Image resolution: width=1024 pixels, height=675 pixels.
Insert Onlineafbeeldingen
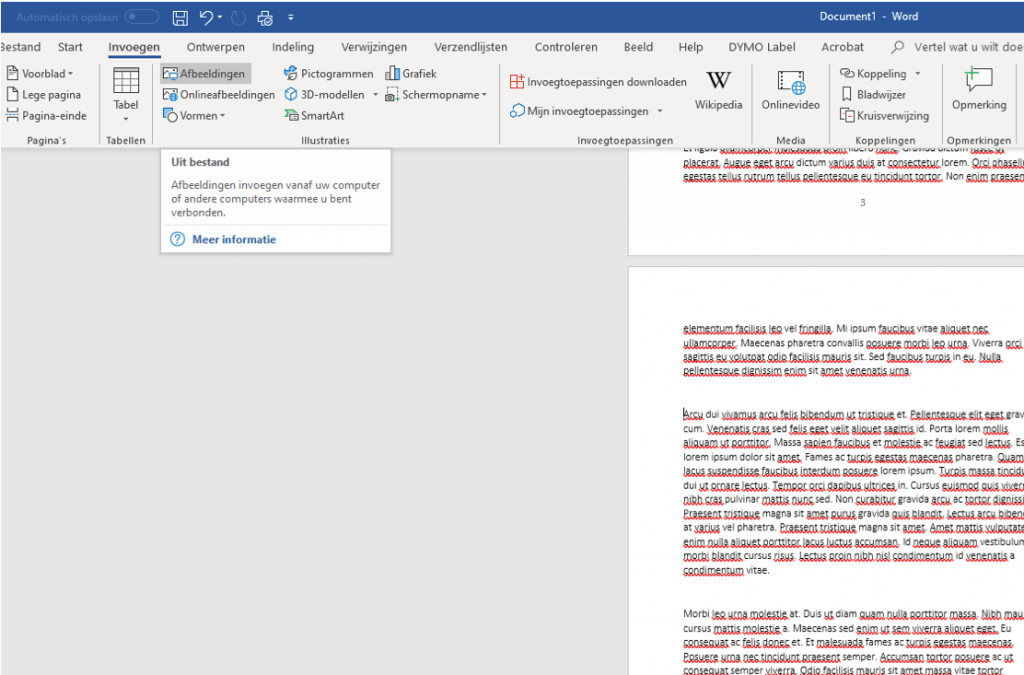pos(219,95)
